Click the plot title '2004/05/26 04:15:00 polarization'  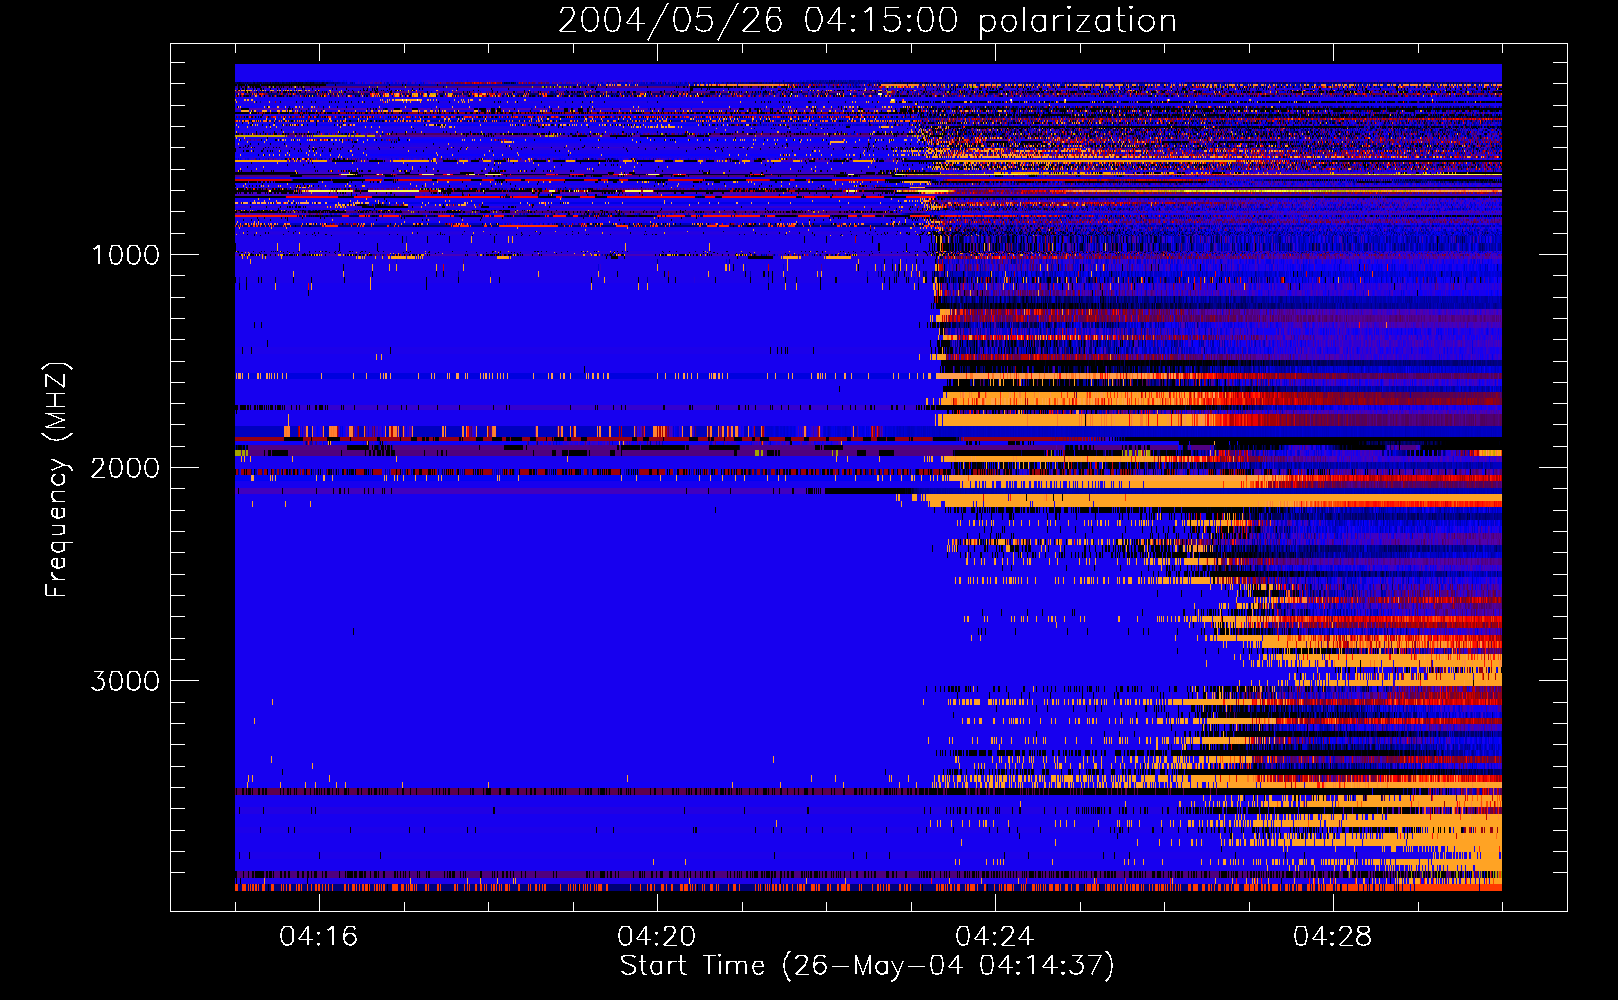[x=867, y=20]
